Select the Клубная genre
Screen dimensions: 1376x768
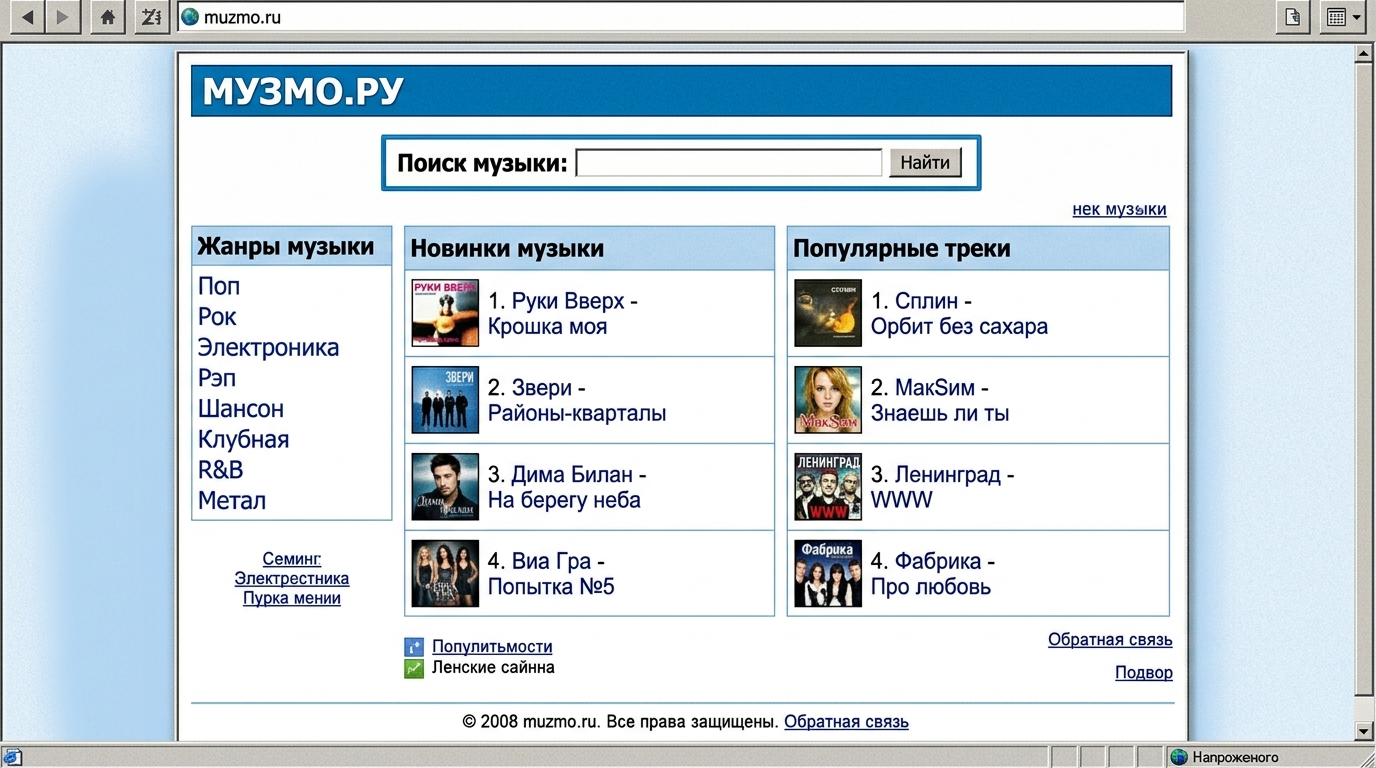point(243,440)
